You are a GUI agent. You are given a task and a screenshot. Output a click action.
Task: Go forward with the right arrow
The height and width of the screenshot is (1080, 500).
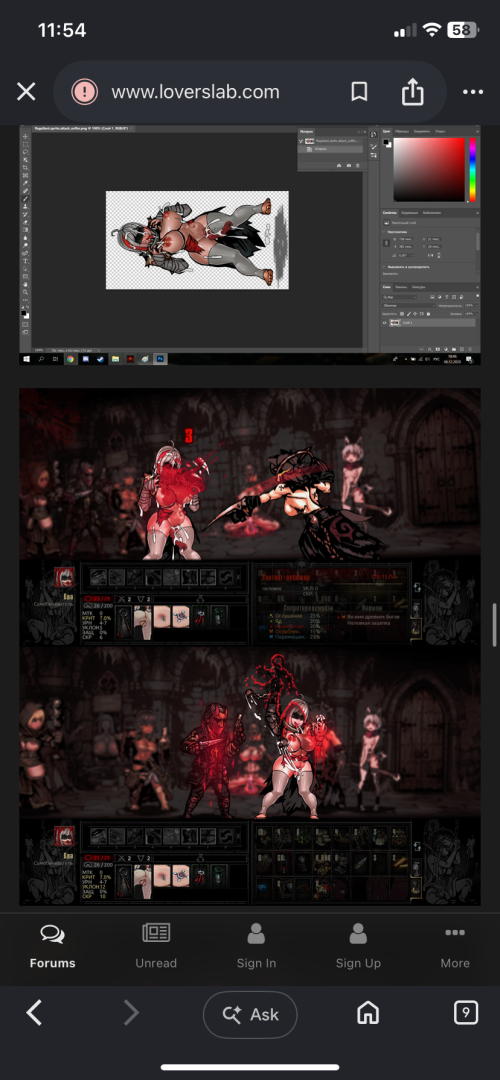131,1012
